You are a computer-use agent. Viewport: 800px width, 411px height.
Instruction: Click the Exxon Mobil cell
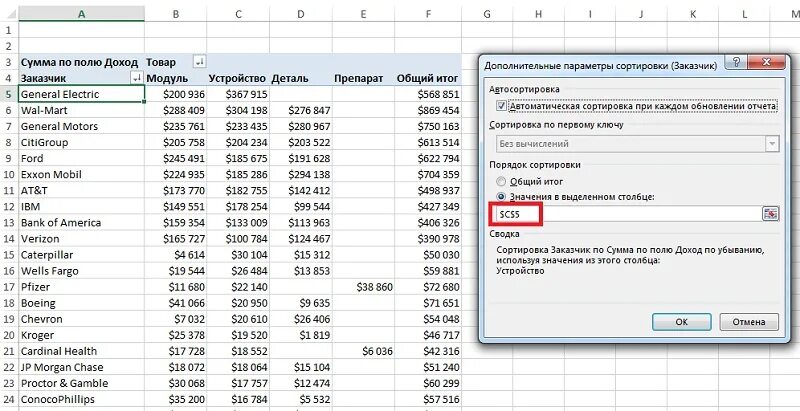pyautogui.click(x=82, y=174)
